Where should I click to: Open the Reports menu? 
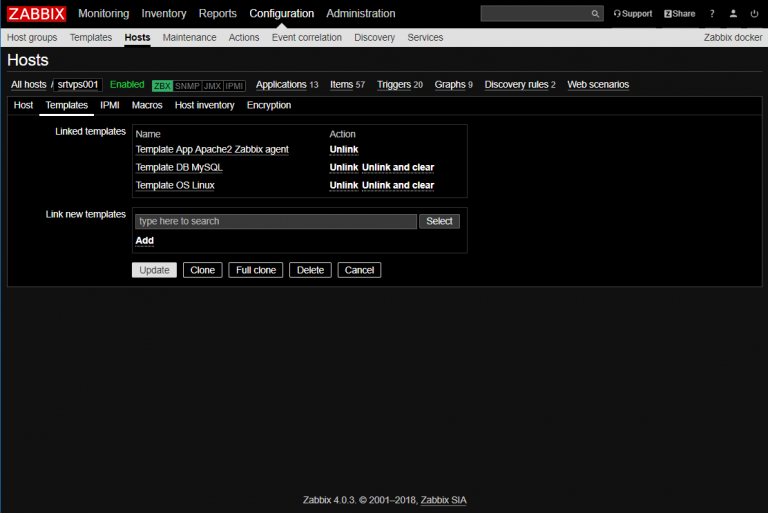tap(217, 14)
